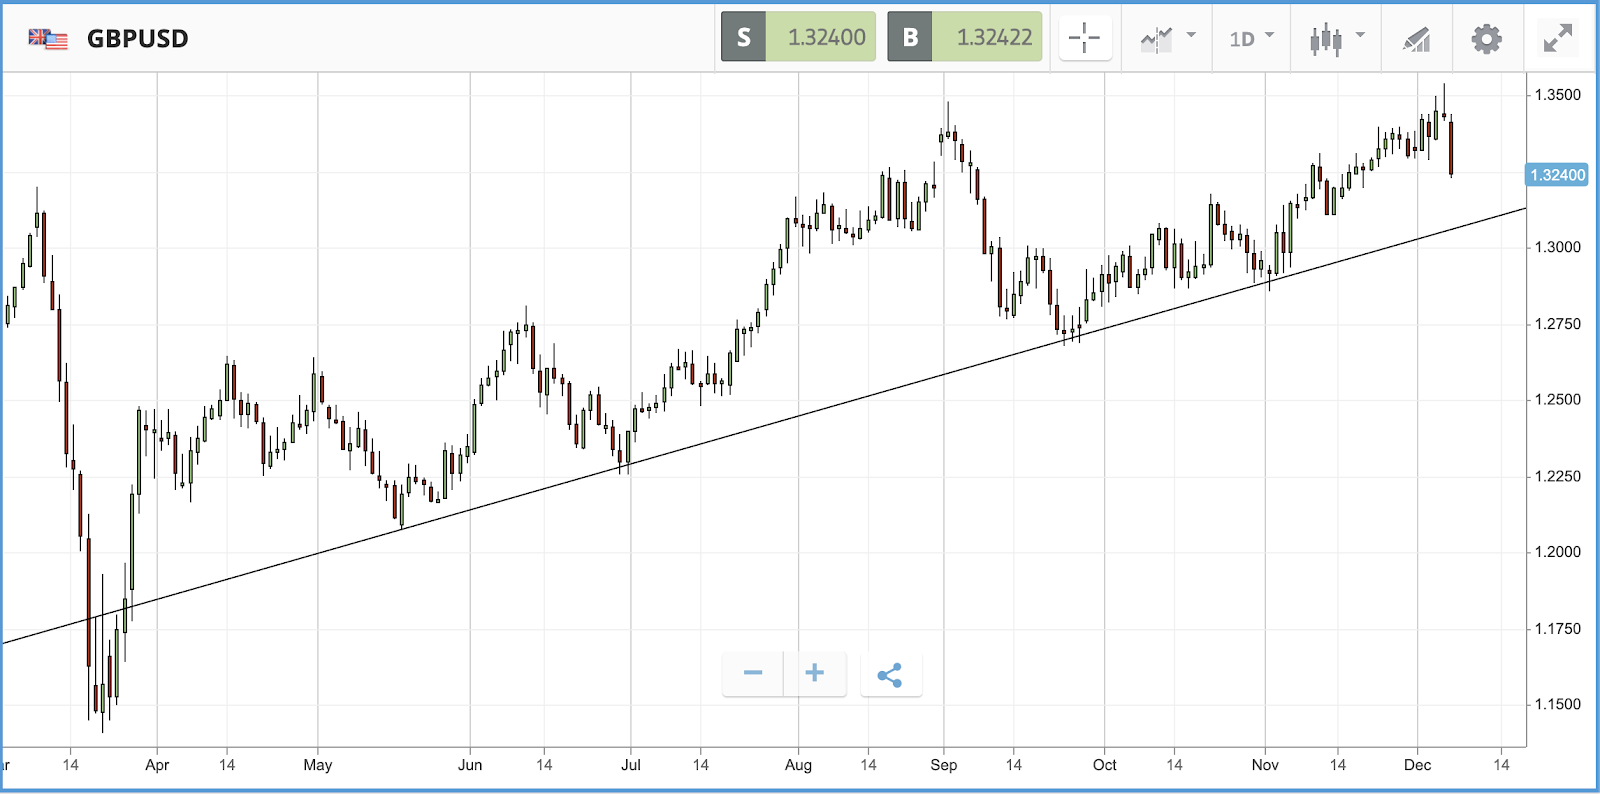Click the Oct date axis label
The image size is (1600, 794).
point(1105,765)
